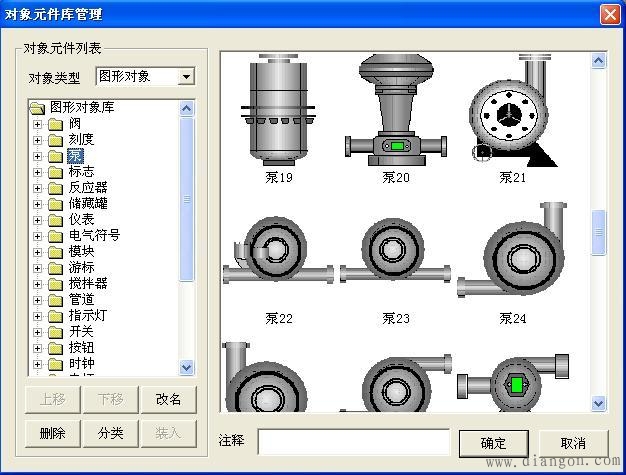The height and width of the screenshot is (475, 626).
Task: Choose the 泵21 pump image
Action: pos(512,112)
